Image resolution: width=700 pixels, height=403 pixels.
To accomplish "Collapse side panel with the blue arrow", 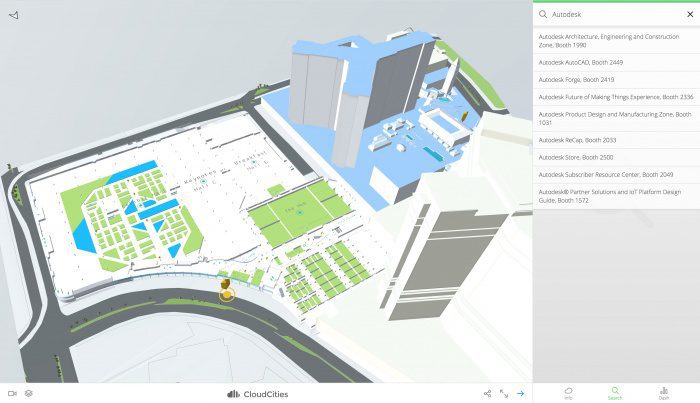I will (x=521, y=393).
